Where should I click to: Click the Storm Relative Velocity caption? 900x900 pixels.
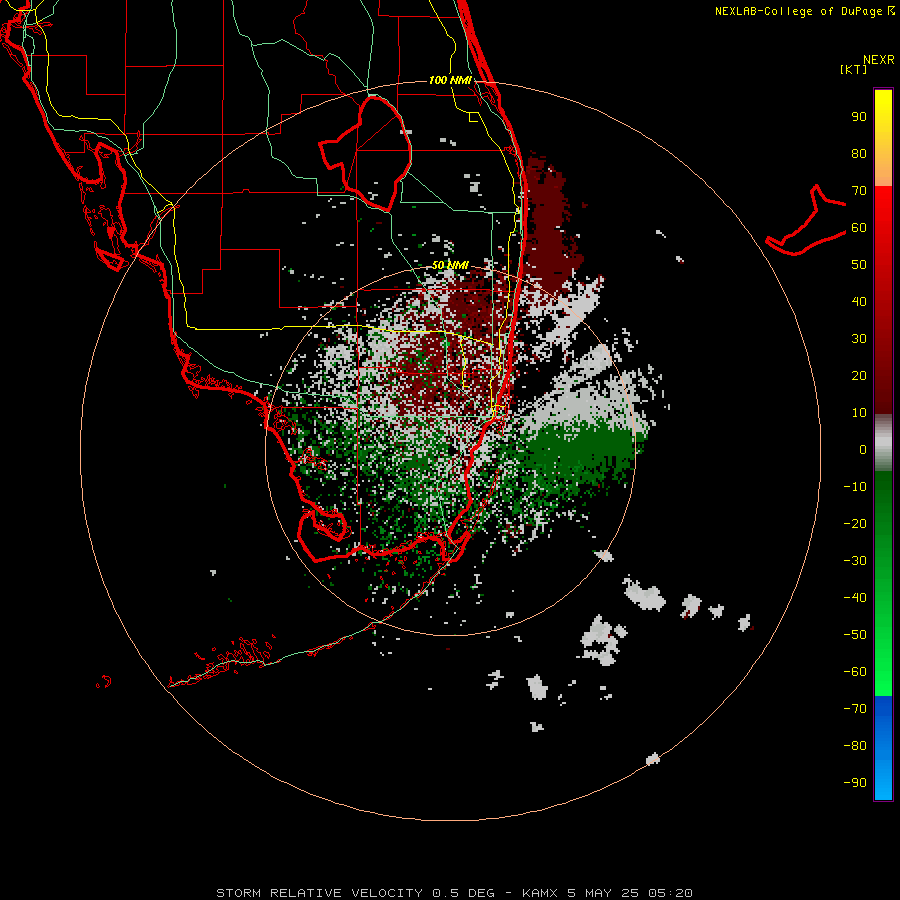pyautogui.click(x=454, y=893)
